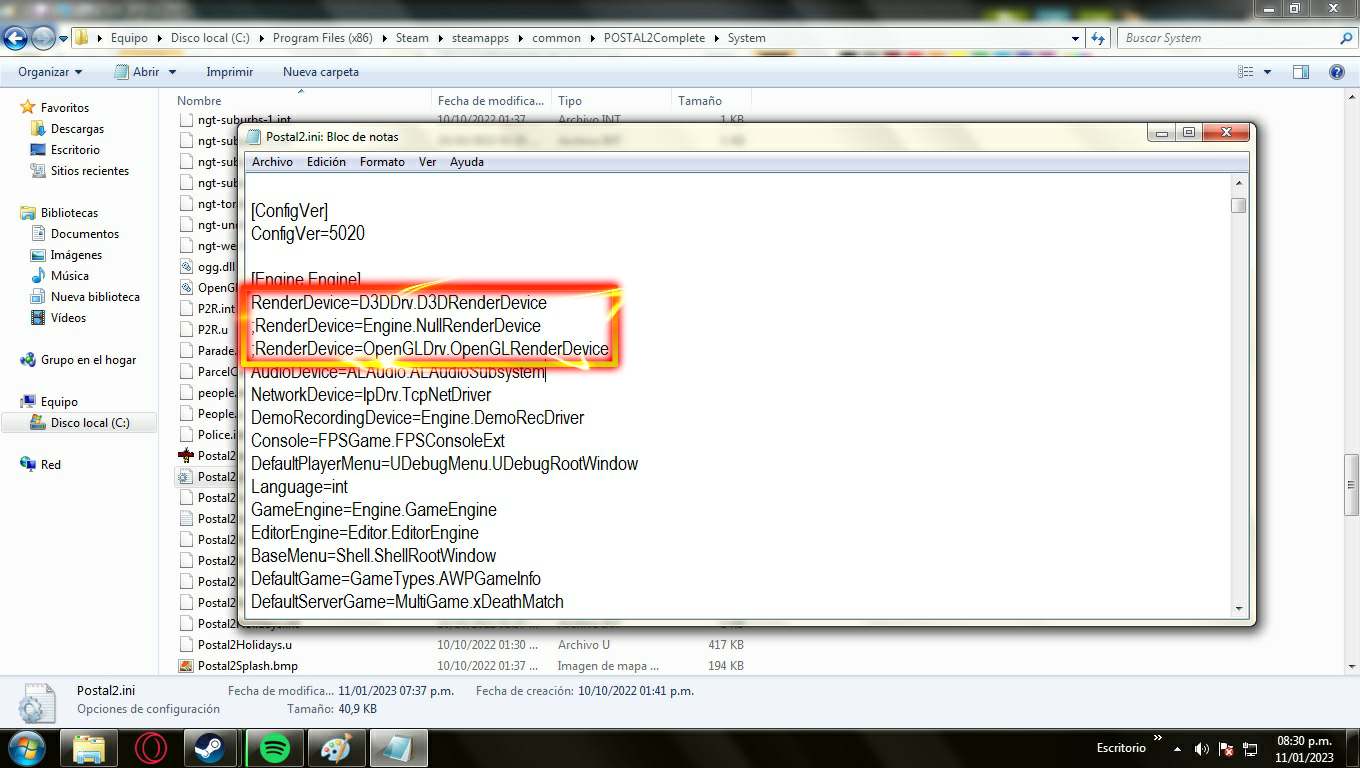Select Documentos in Bibliotecas
Viewport: 1360px width, 768px height.
coord(85,234)
